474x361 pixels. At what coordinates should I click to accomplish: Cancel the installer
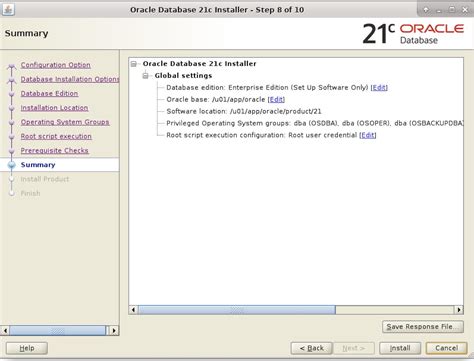[446, 348]
